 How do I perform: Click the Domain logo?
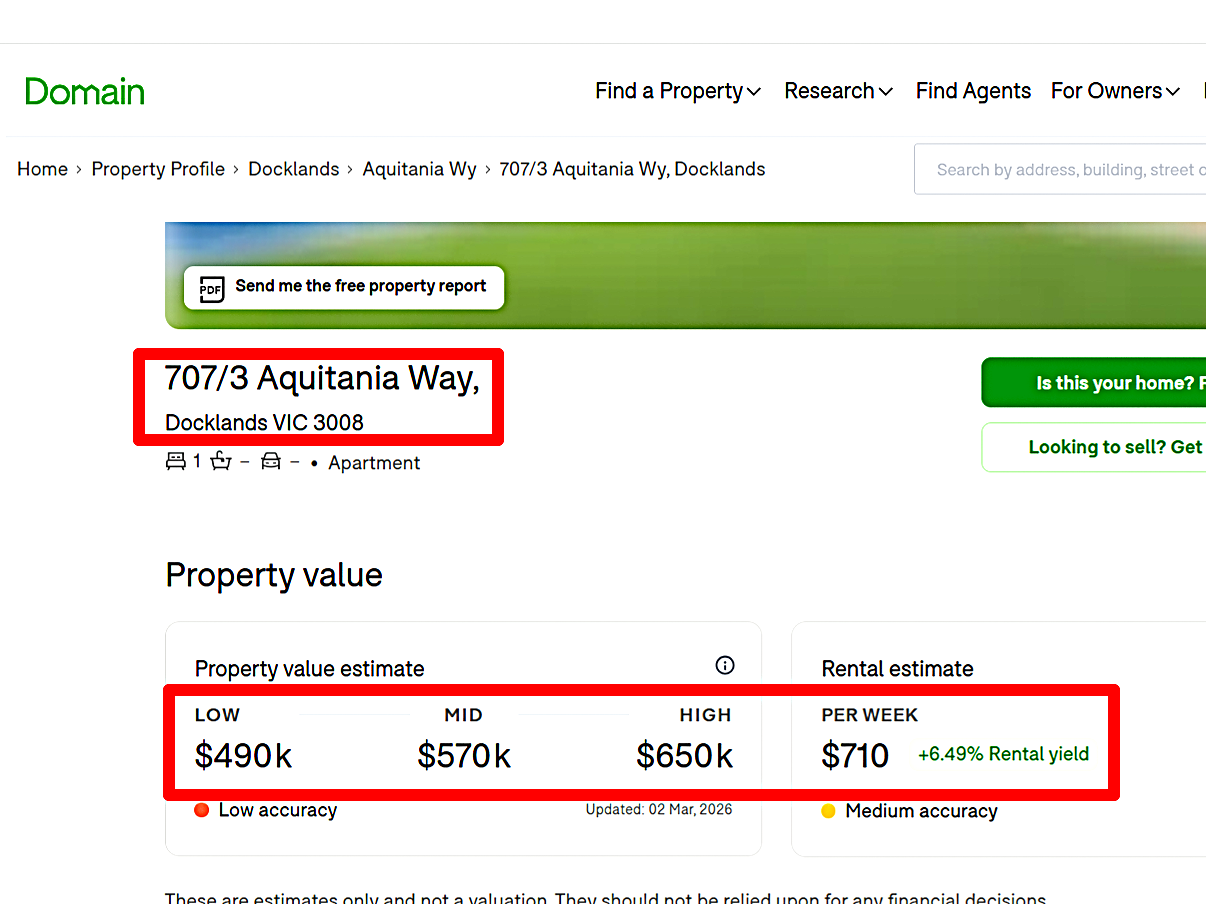click(x=85, y=92)
